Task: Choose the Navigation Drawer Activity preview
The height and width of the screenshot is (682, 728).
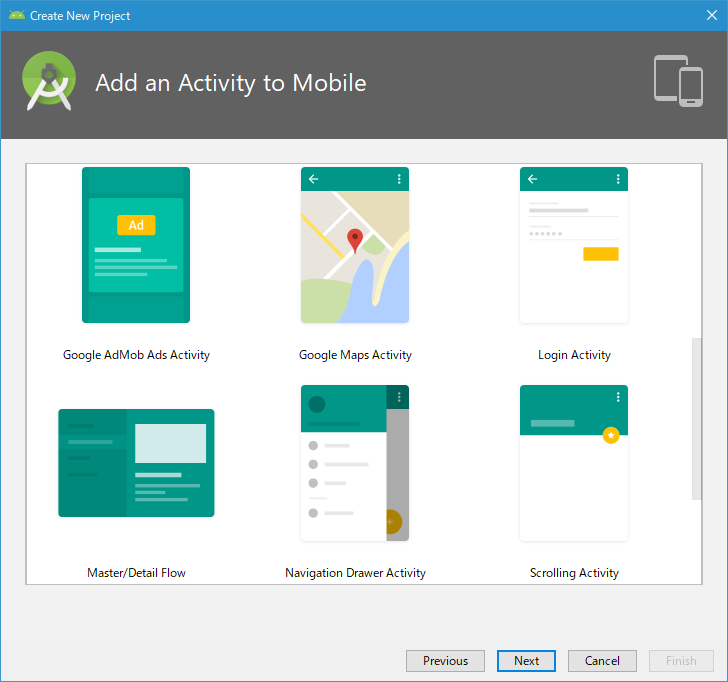Action: (355, 463)
